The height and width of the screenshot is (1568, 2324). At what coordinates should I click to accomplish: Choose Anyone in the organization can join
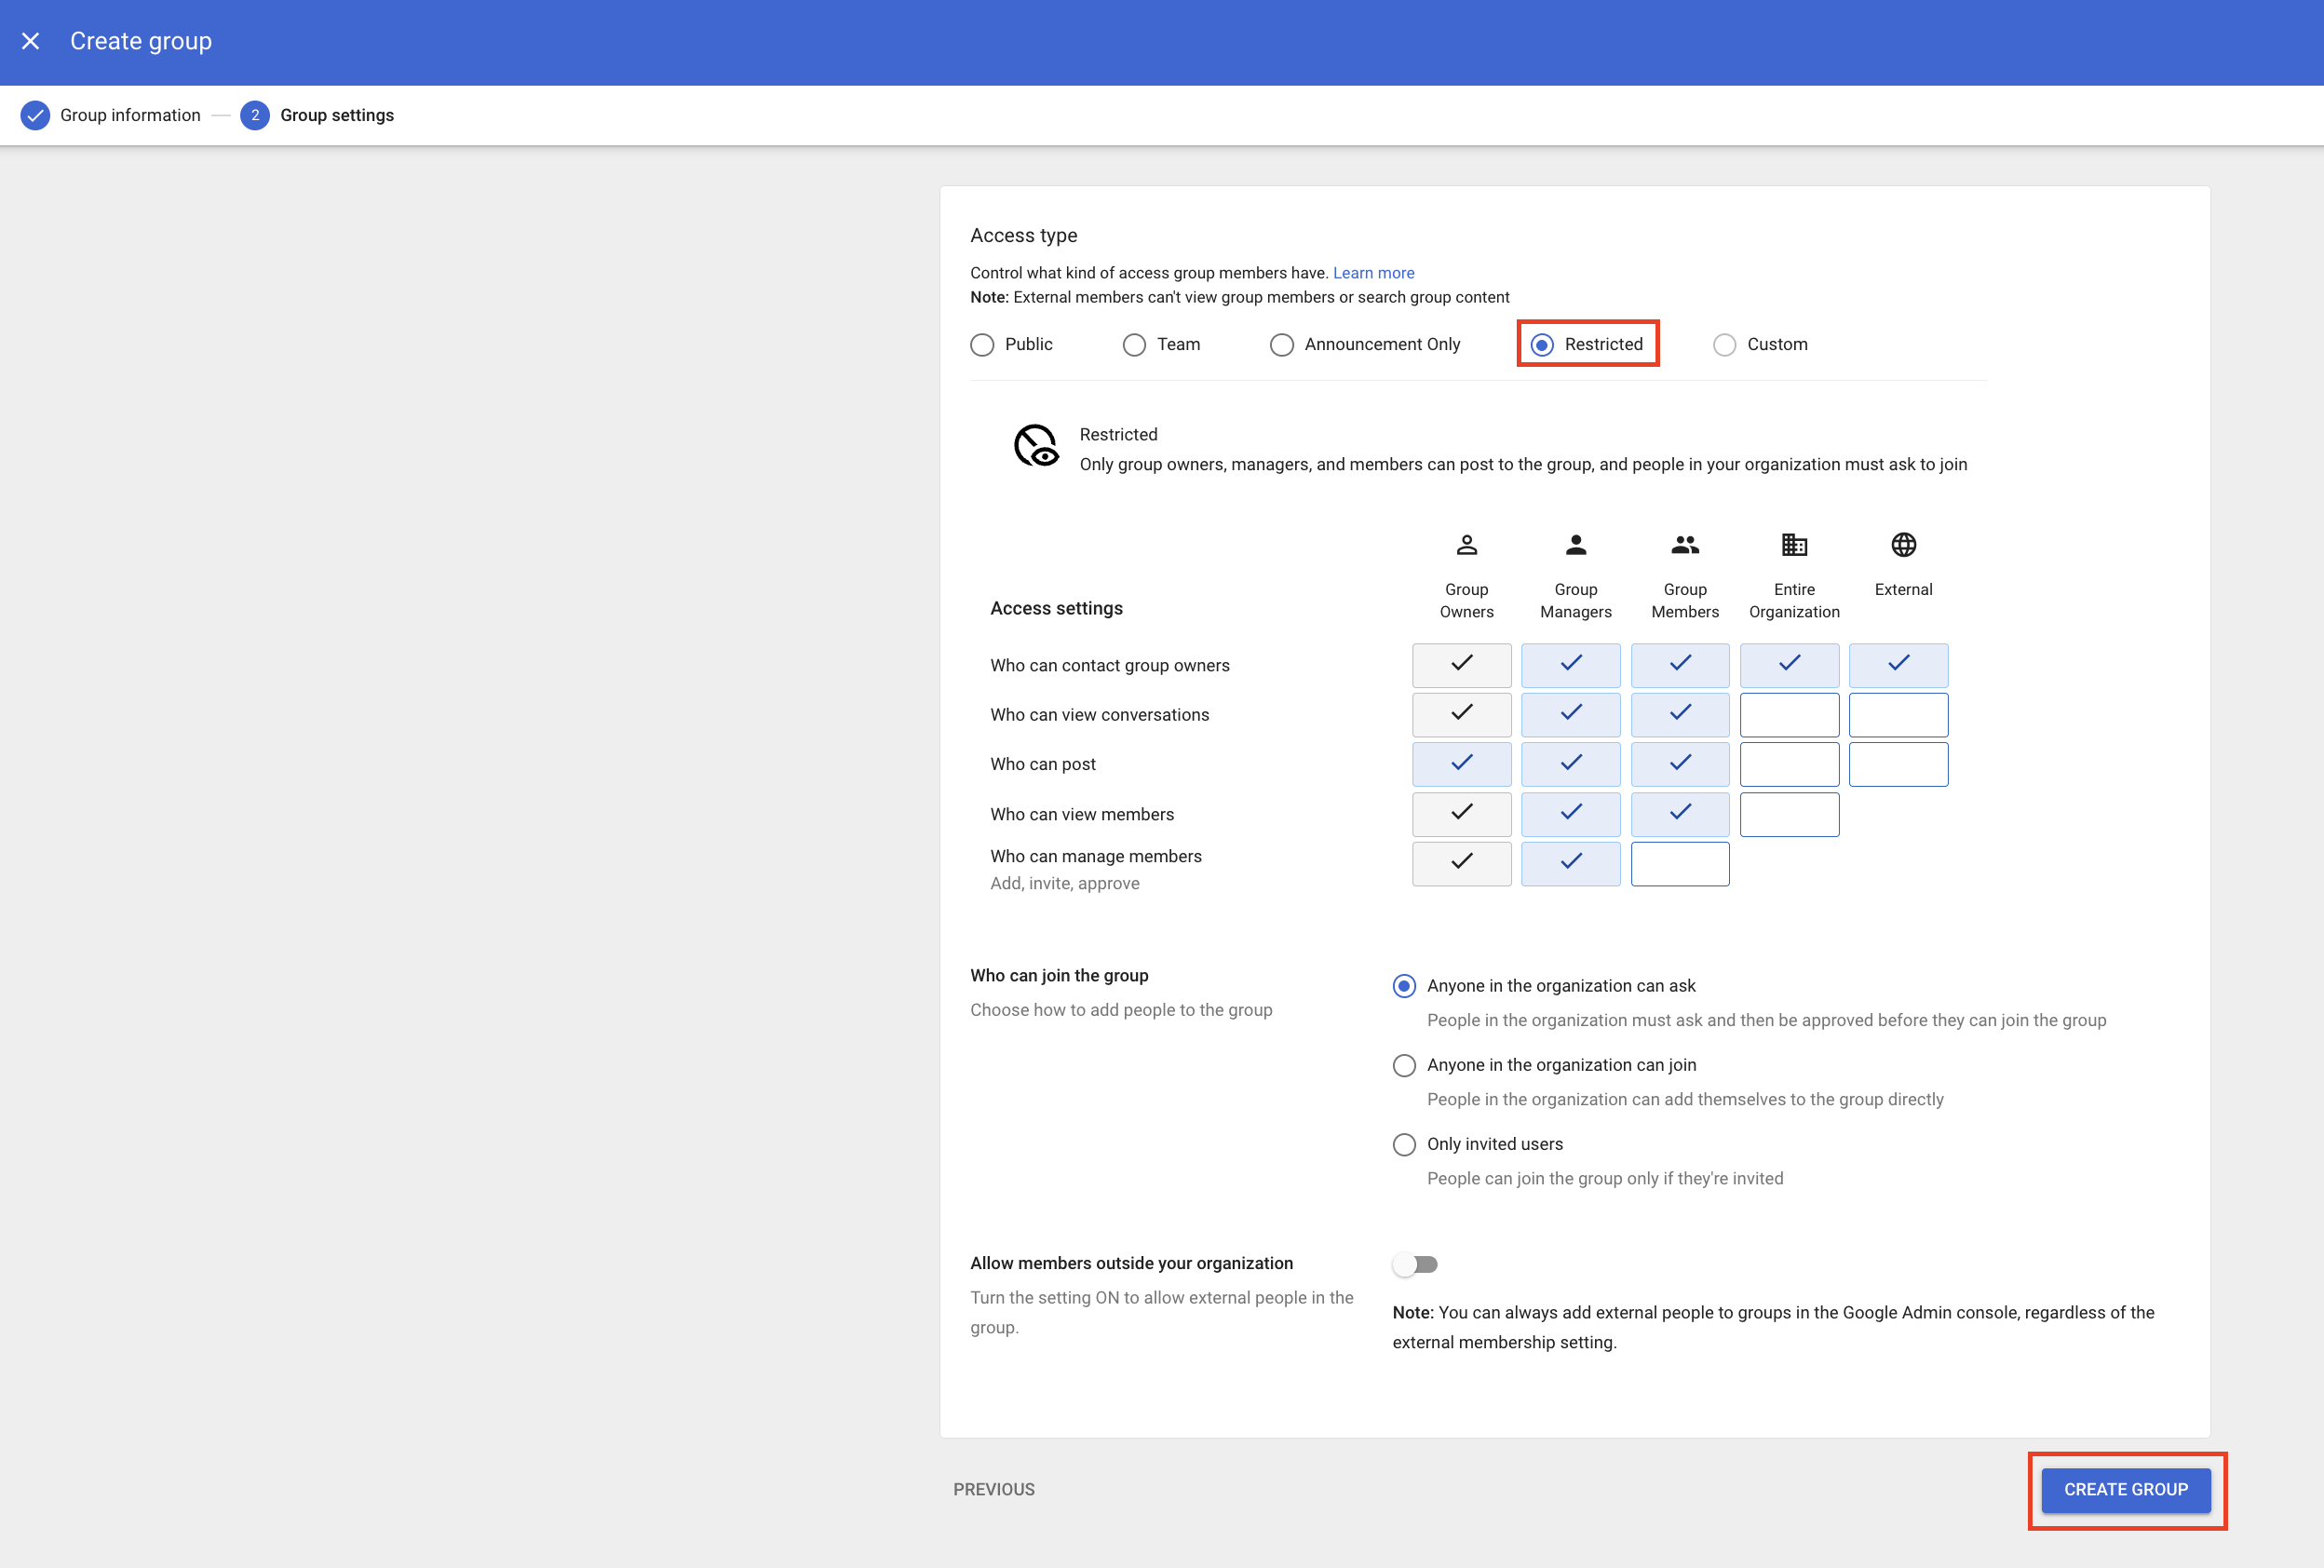pyautogui.click(x=1404, y=1065)
